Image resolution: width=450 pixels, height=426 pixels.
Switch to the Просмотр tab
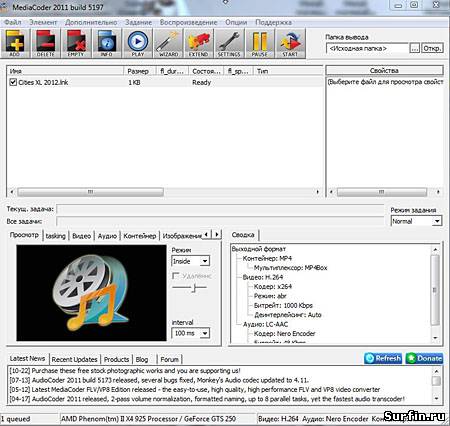click(x=24, y=235)
